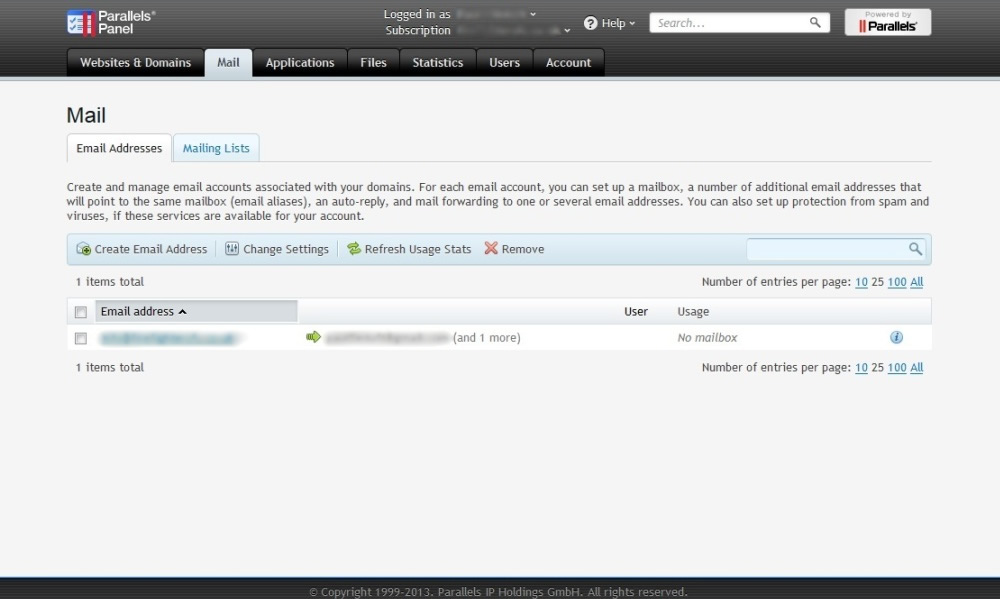Click the Refresh Usage Stats button label
Viewport: 1000px width, 599px height.
pos(418,249)
